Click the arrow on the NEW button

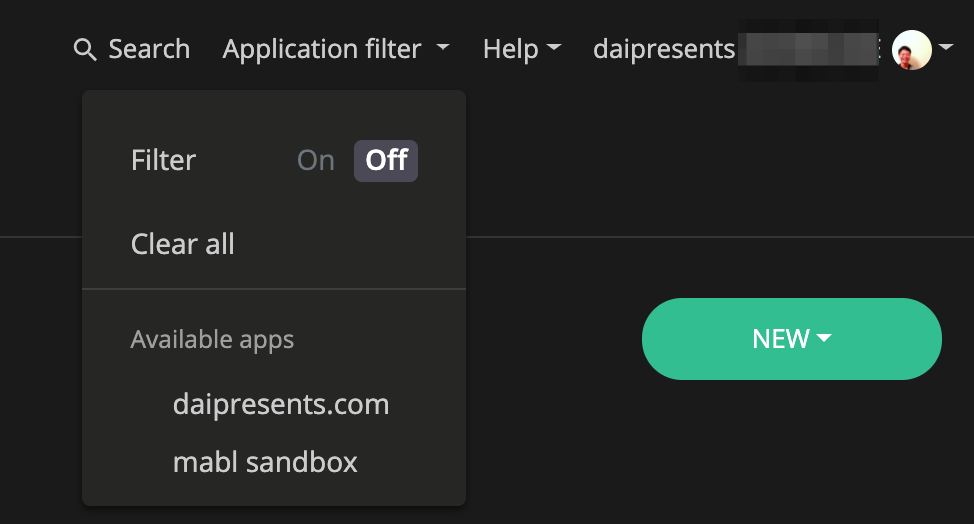(x=824, y=339)
